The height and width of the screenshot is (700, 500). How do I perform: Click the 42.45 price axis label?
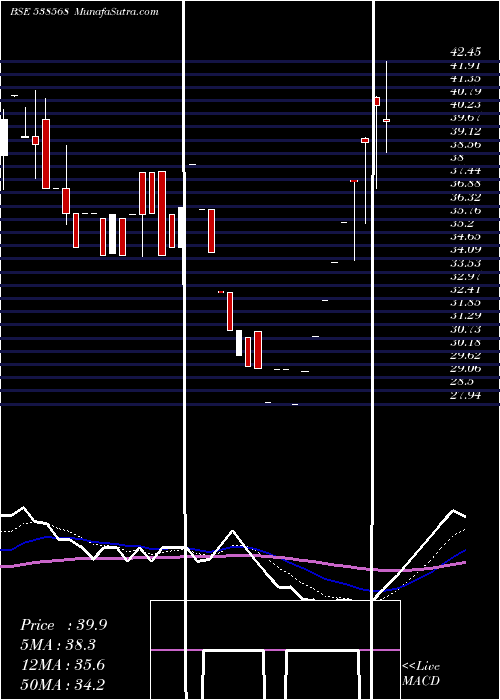(x=466, y=52)
